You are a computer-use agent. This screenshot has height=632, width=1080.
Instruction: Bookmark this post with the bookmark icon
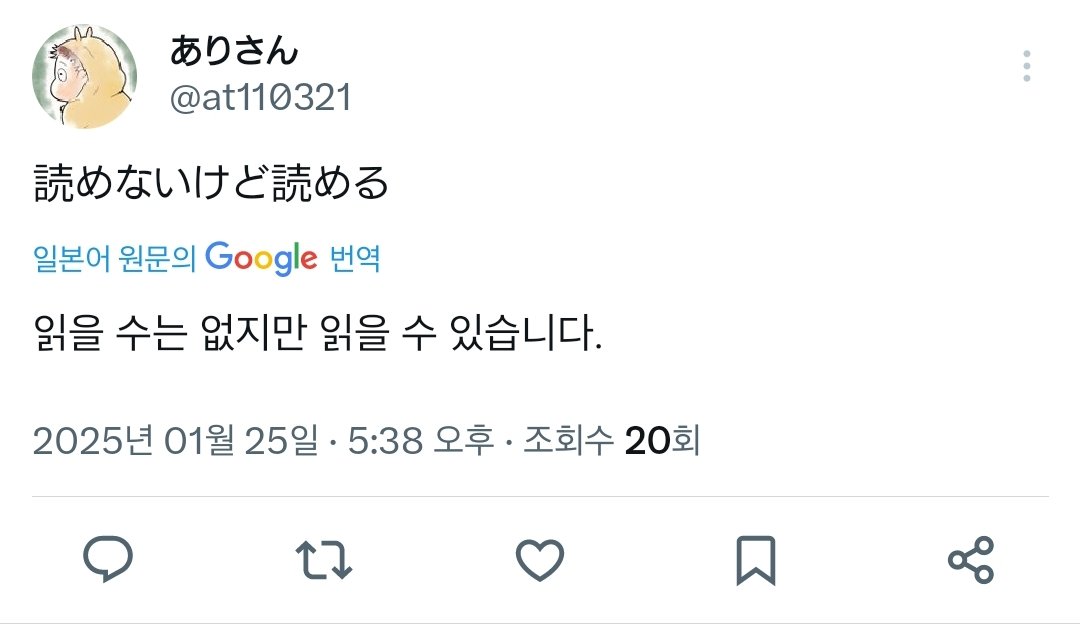point(756,560)
